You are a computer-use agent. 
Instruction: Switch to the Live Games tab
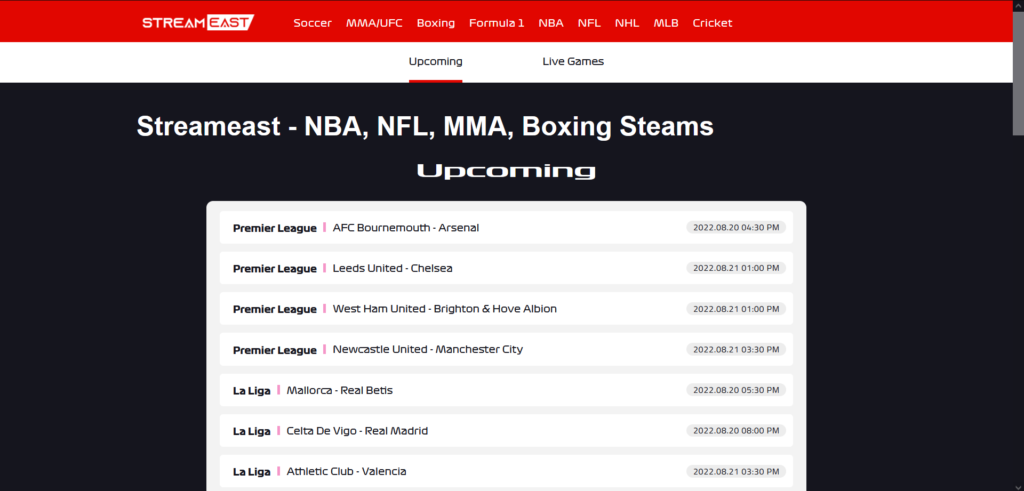[x=573, y=61]
